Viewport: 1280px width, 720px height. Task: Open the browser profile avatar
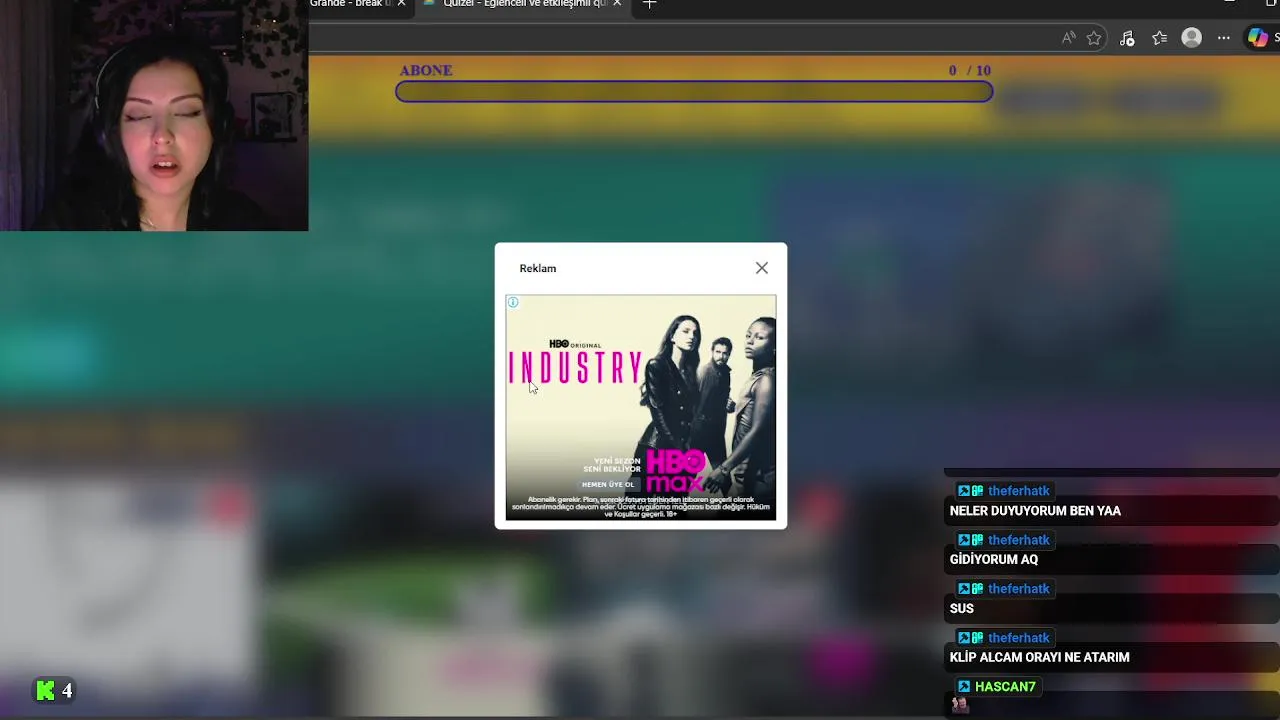(x=1191, y=38)
